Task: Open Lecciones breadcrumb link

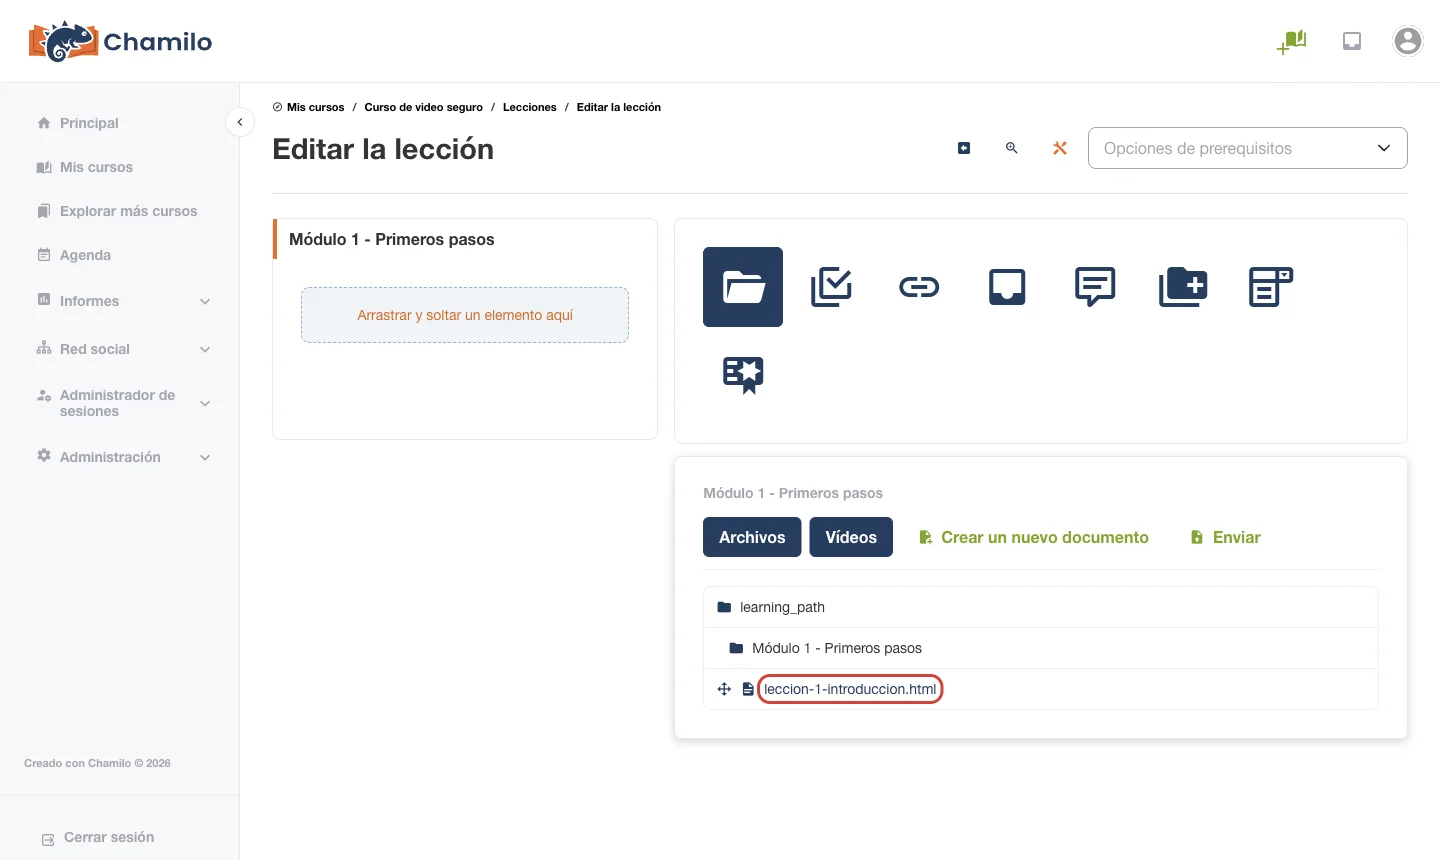Action: [529, 107]
